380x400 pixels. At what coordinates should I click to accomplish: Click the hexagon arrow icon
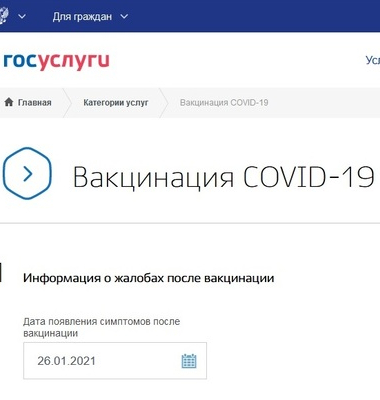tap(27, 173)
